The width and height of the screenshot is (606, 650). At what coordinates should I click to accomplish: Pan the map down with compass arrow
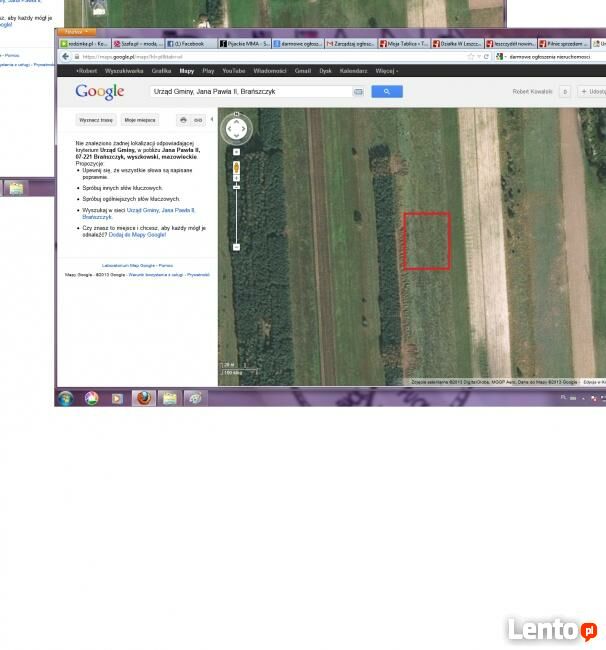236,136
